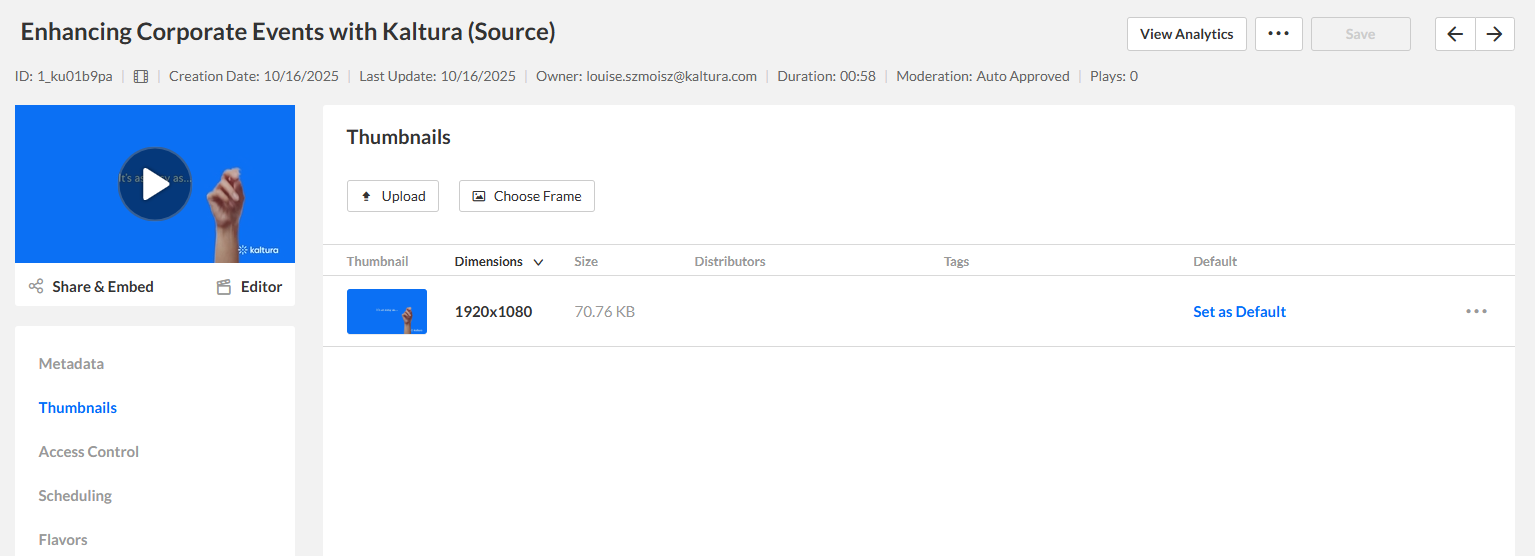Click the Upload thumbnail button
1535x556 pixels.
[x=393, y=196]
